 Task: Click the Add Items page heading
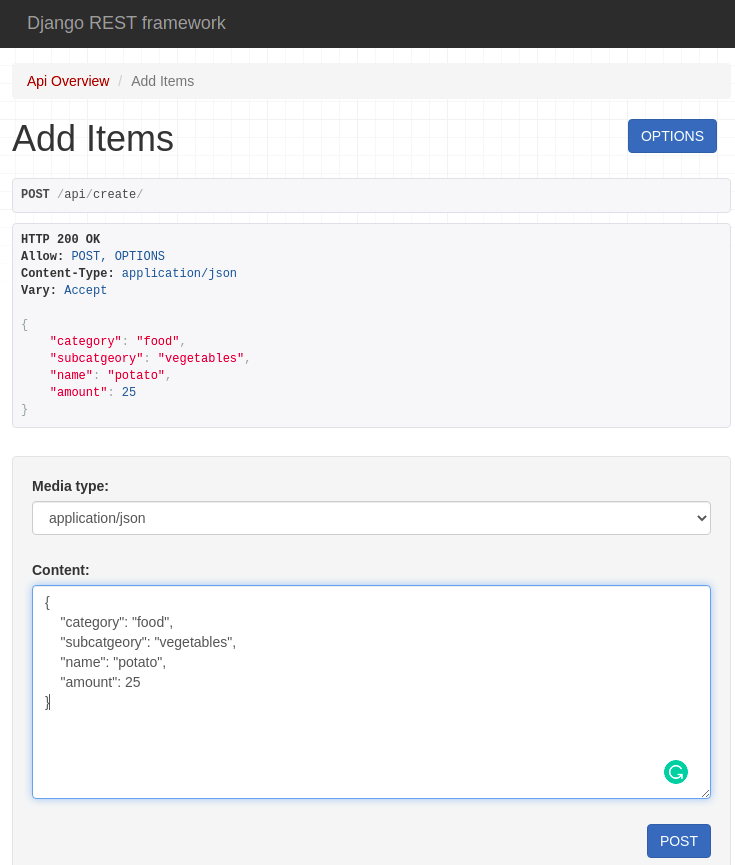92,139
